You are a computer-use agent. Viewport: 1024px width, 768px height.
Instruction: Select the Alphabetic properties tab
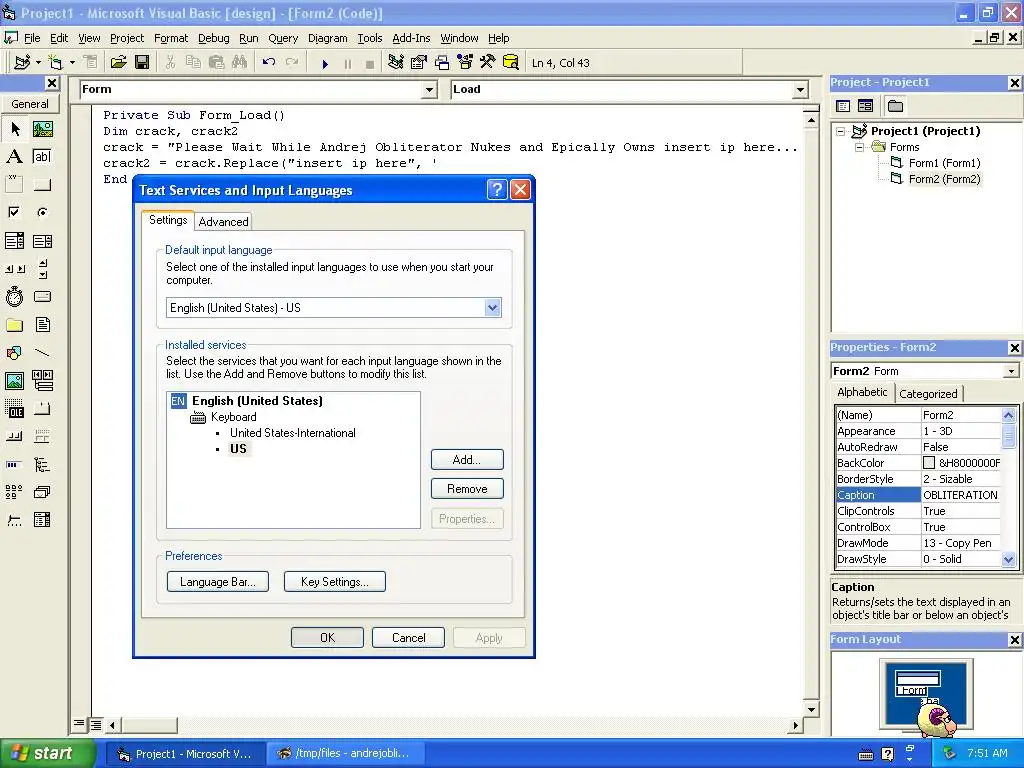click(862, 392)
